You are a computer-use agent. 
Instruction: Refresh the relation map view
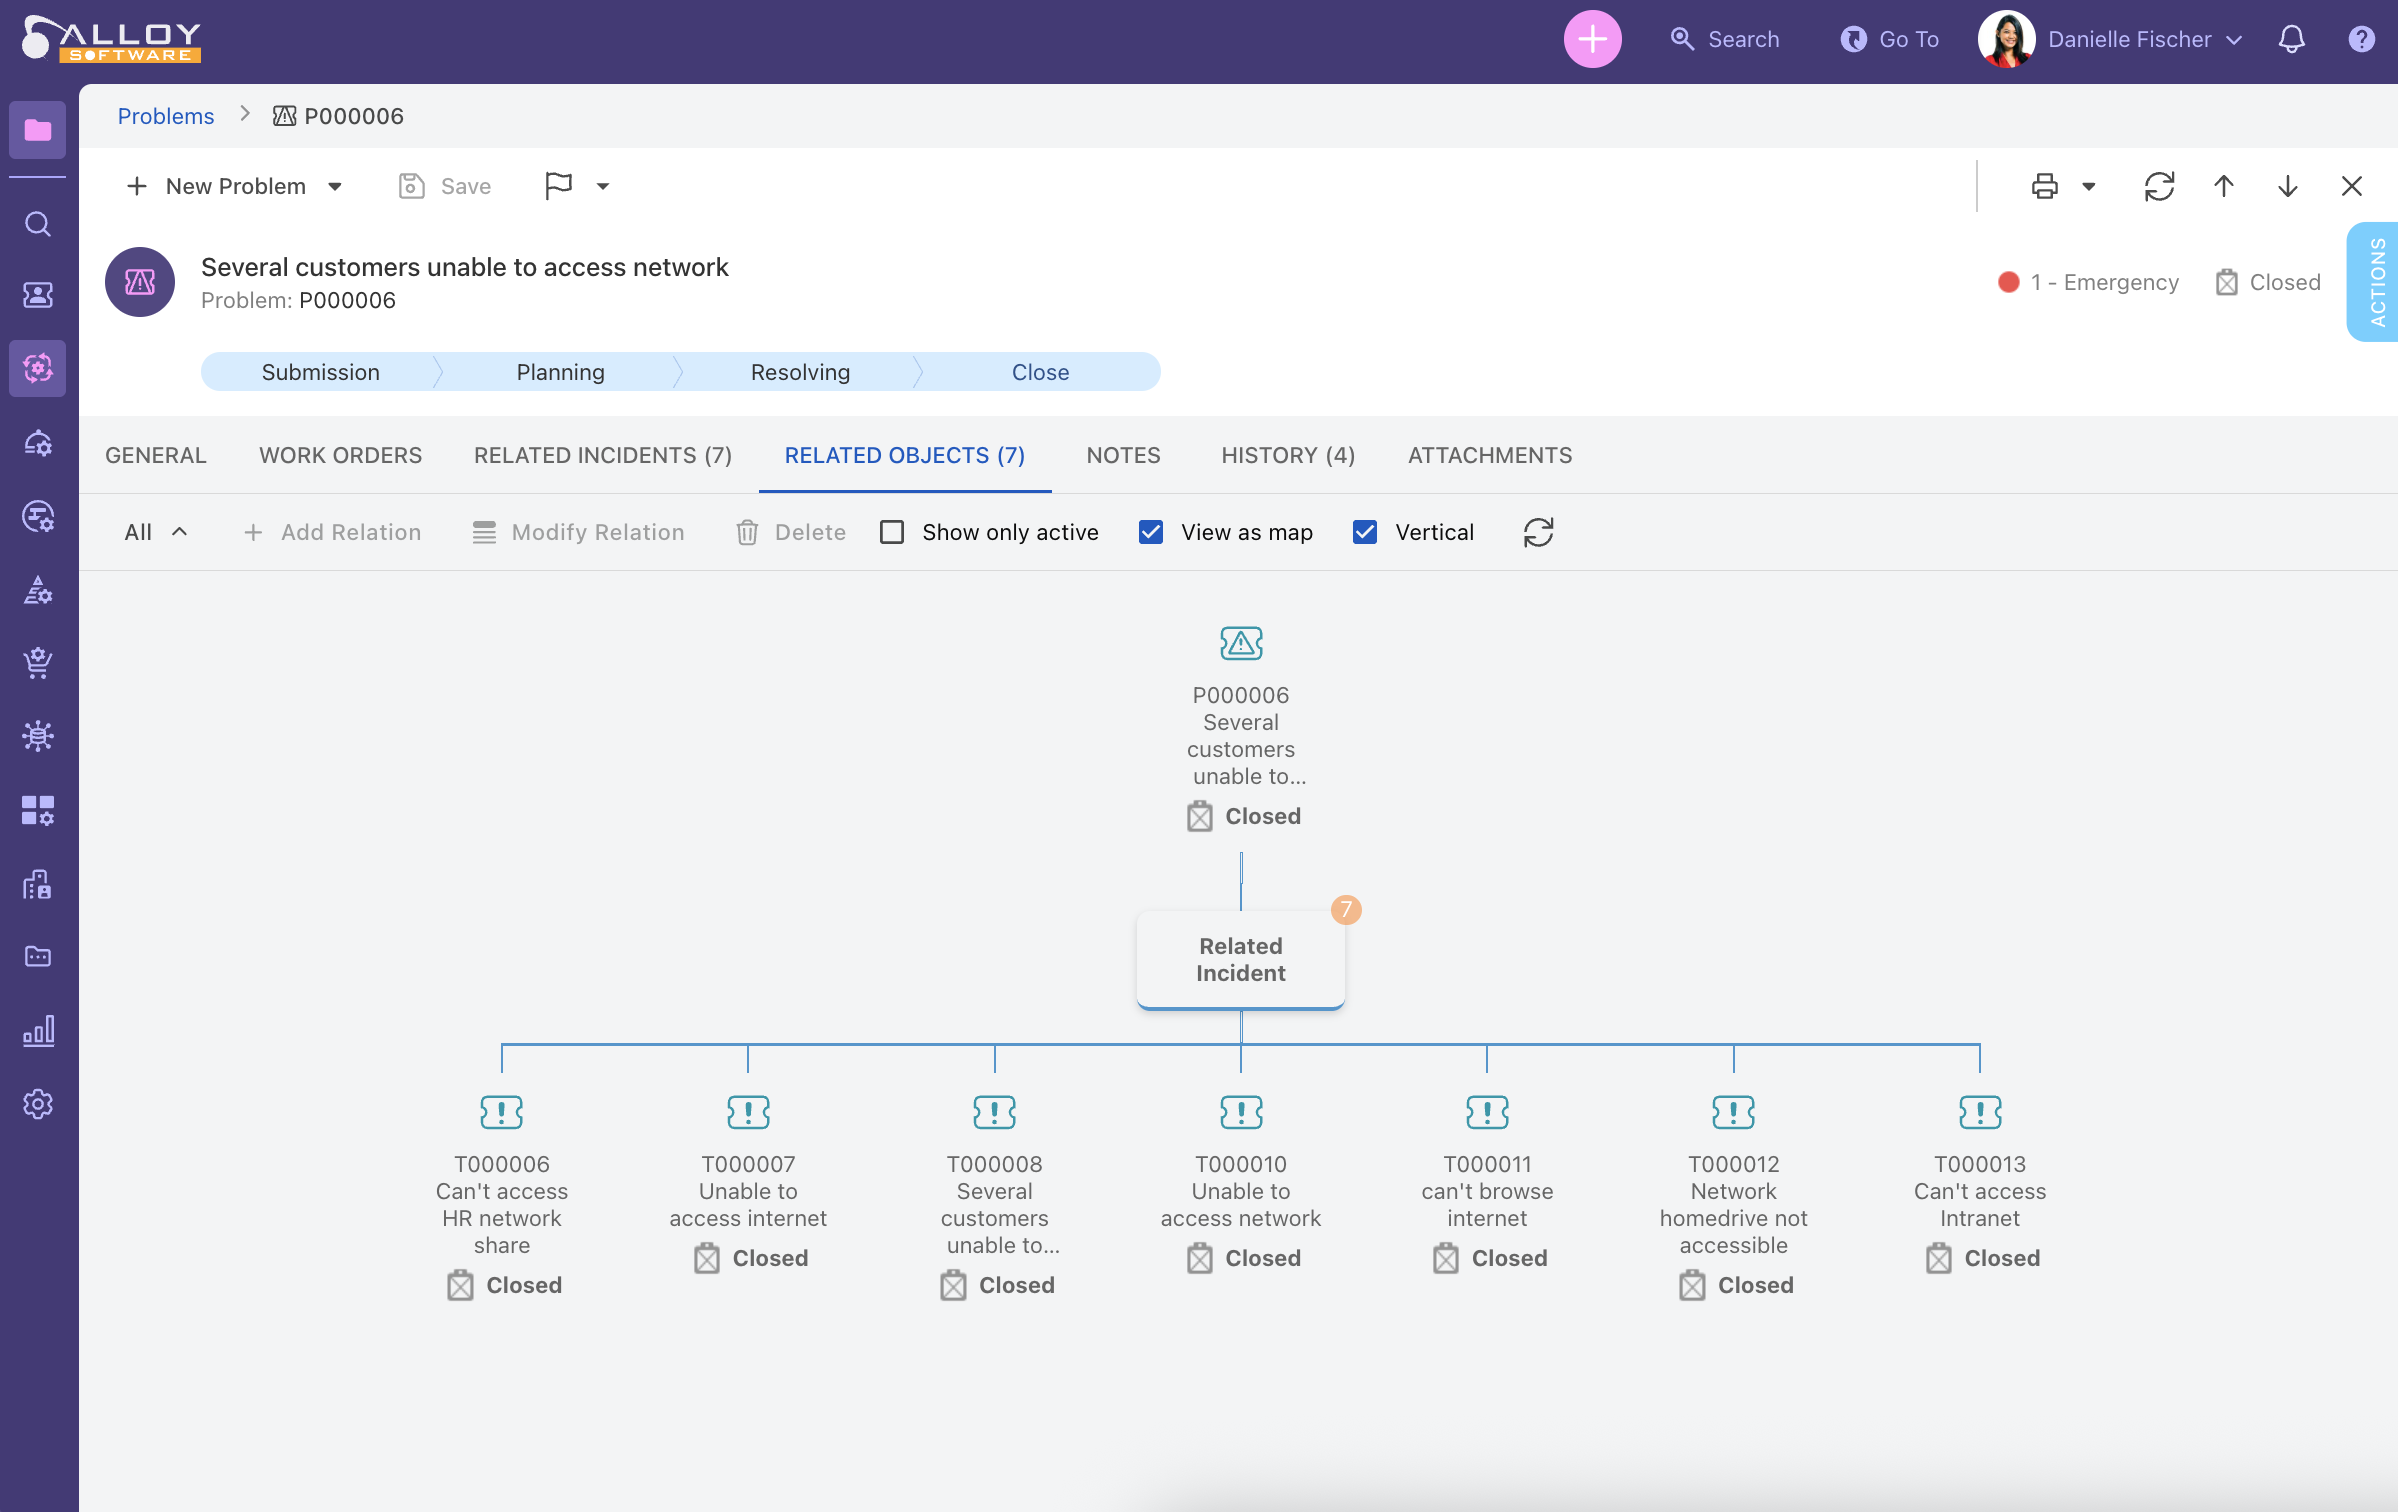1538,532
